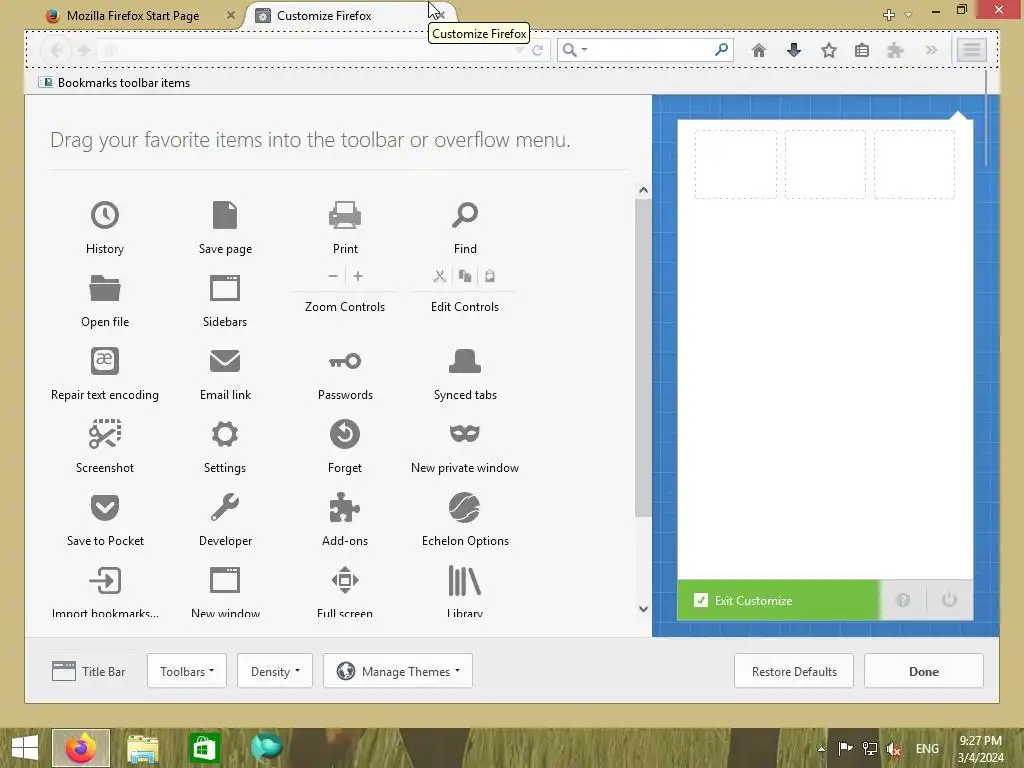This screenshot has height=768, width=1024.
Task: Click the add-ons puzzle toolbar icon
Action: click(x=895, y=50)
